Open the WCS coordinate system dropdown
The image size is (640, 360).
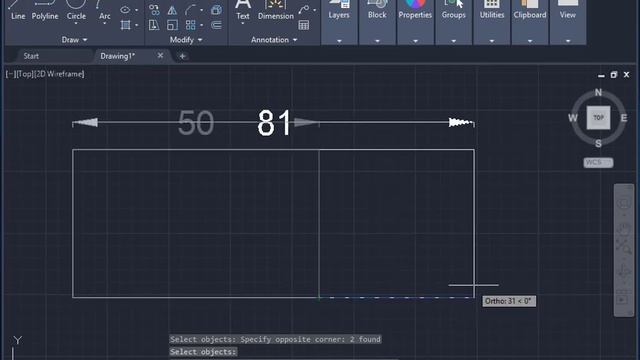(598, 162)
